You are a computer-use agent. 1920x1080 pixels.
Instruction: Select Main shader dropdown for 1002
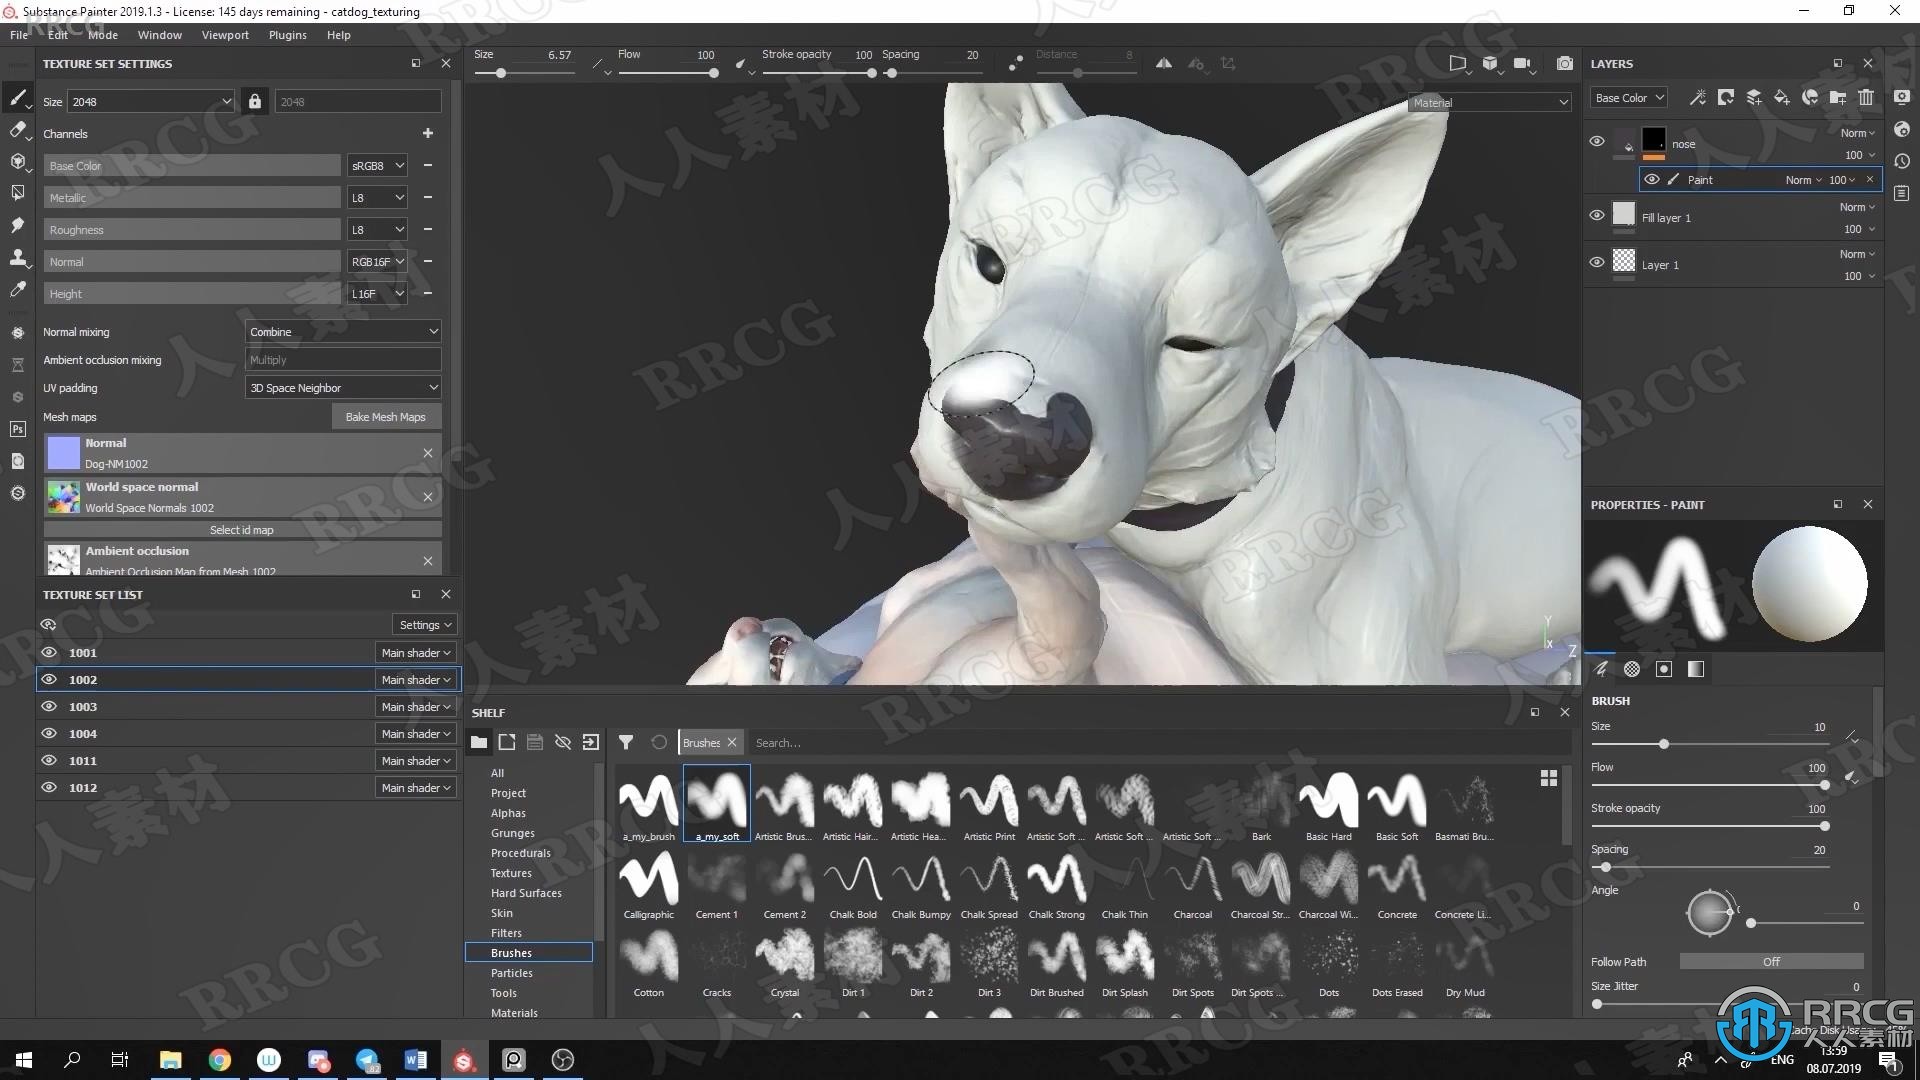[413, 678]
